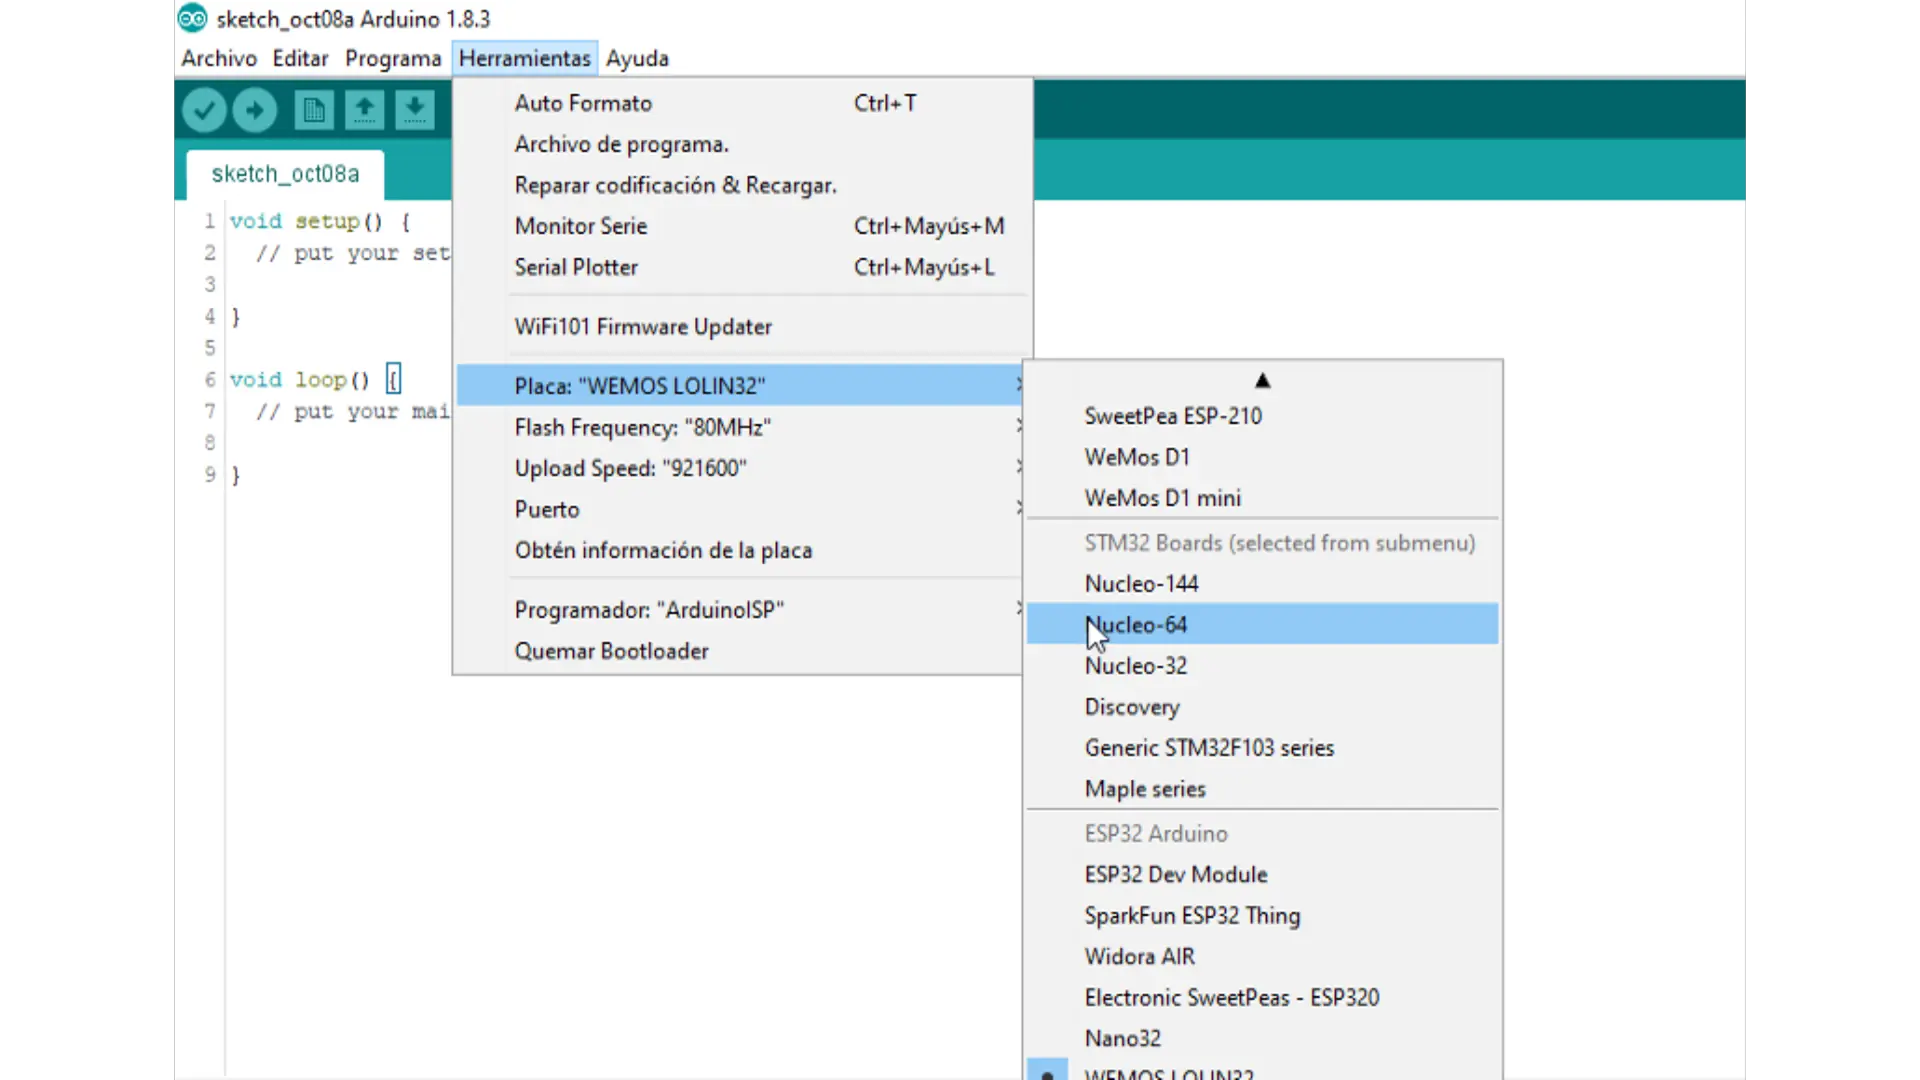Launch Serial Plotter

tap(743, 267)
